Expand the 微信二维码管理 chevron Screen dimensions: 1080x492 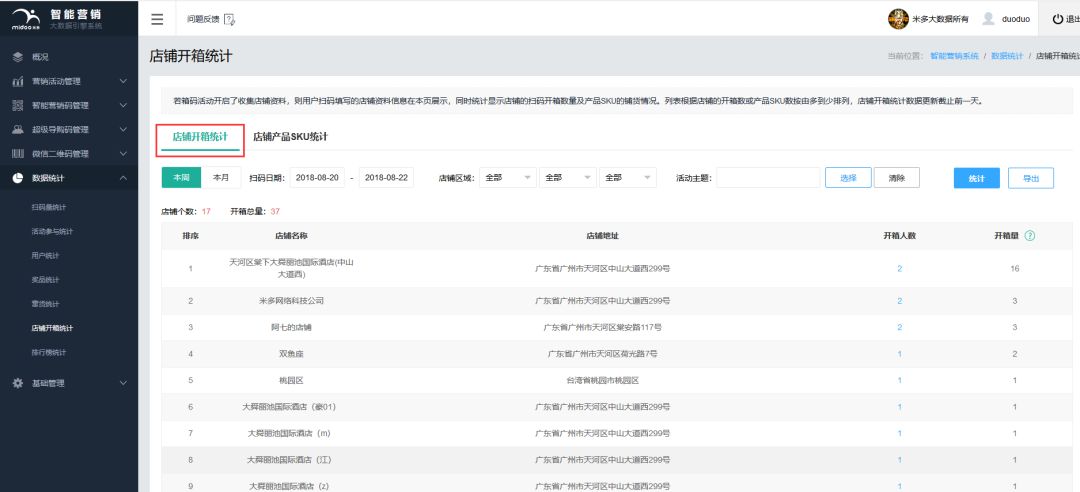[x=123, y=154]
